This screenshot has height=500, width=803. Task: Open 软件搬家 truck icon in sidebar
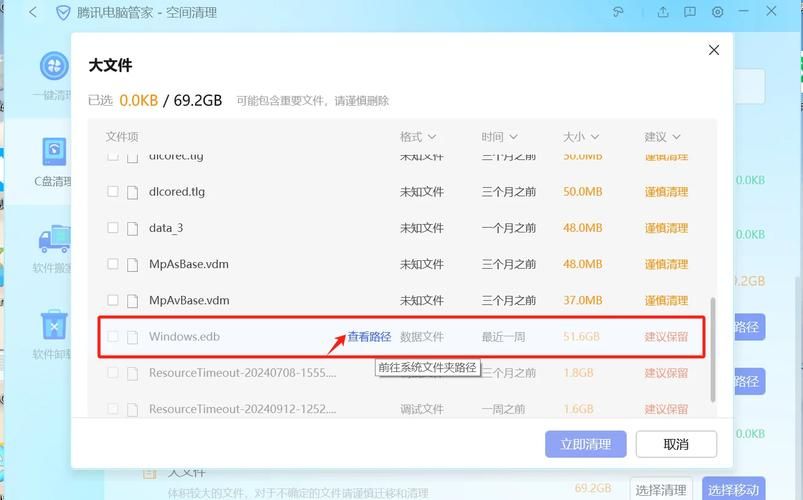pos(54,239)
